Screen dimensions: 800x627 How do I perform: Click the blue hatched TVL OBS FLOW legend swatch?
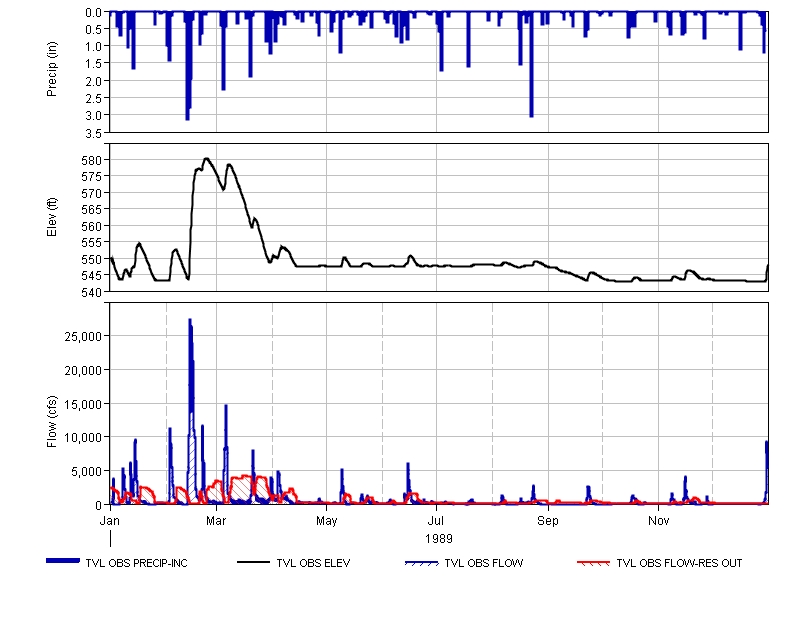click(421, 563)
